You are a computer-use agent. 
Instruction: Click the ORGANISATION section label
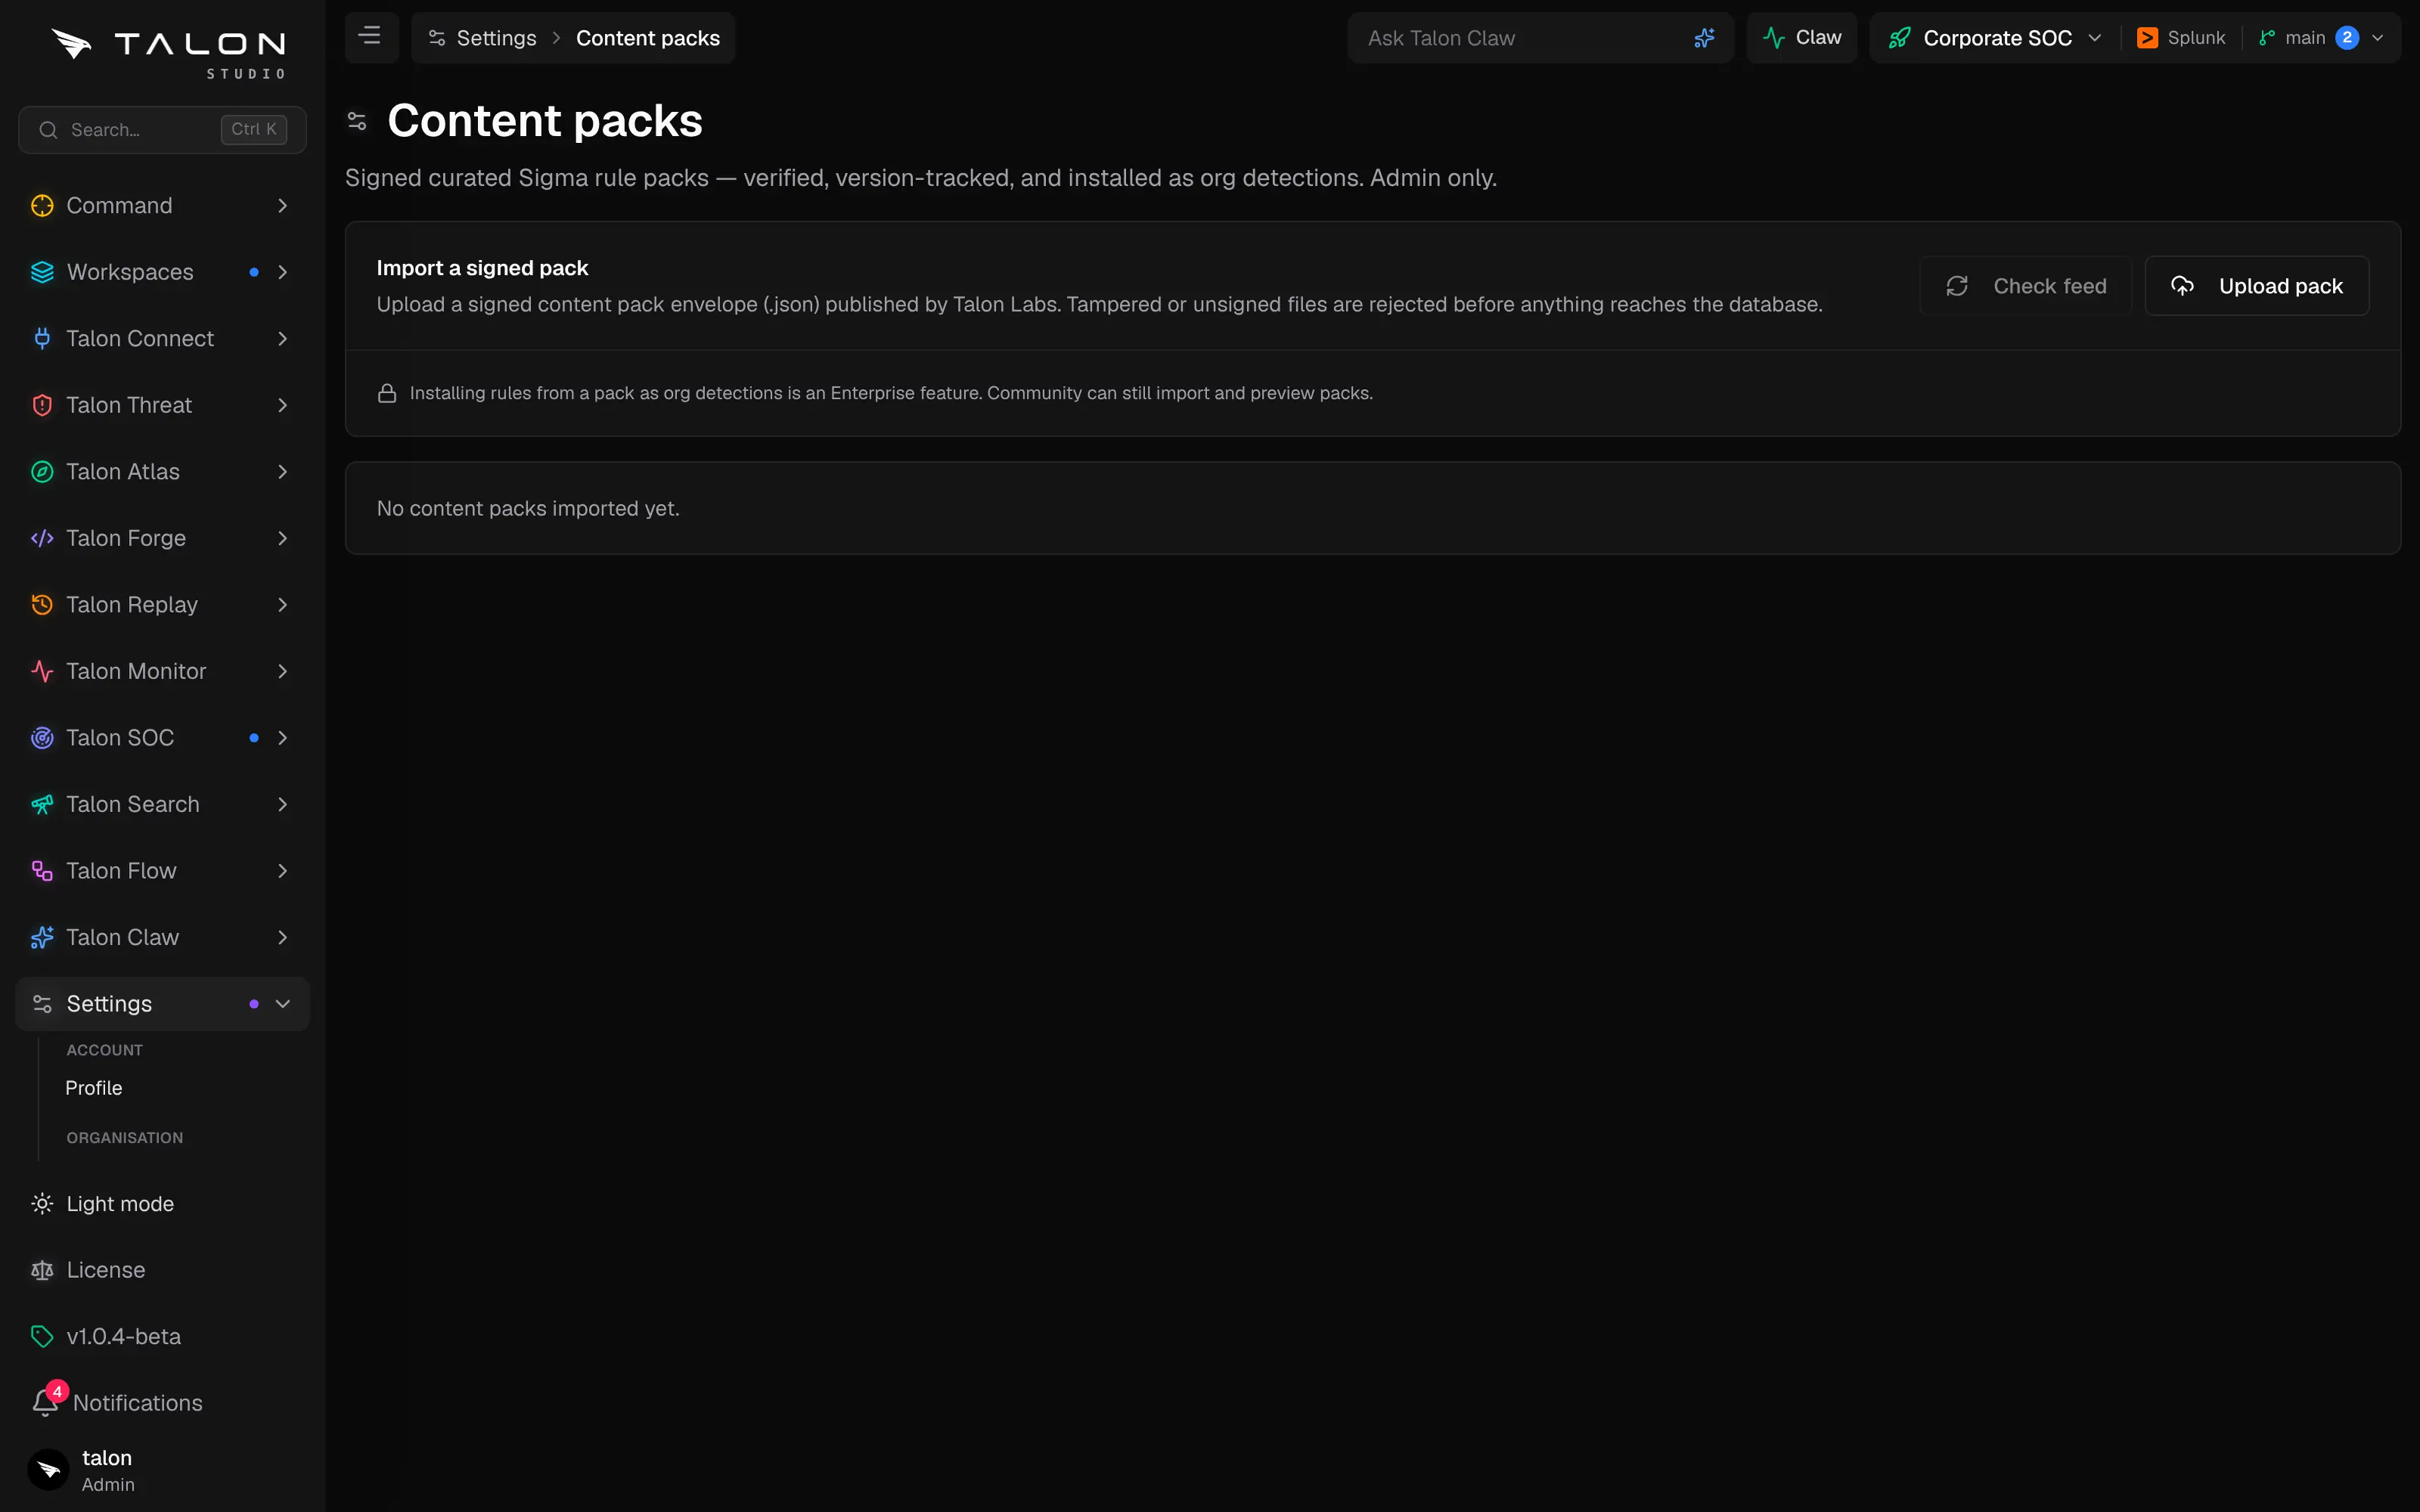(125, 1138)
